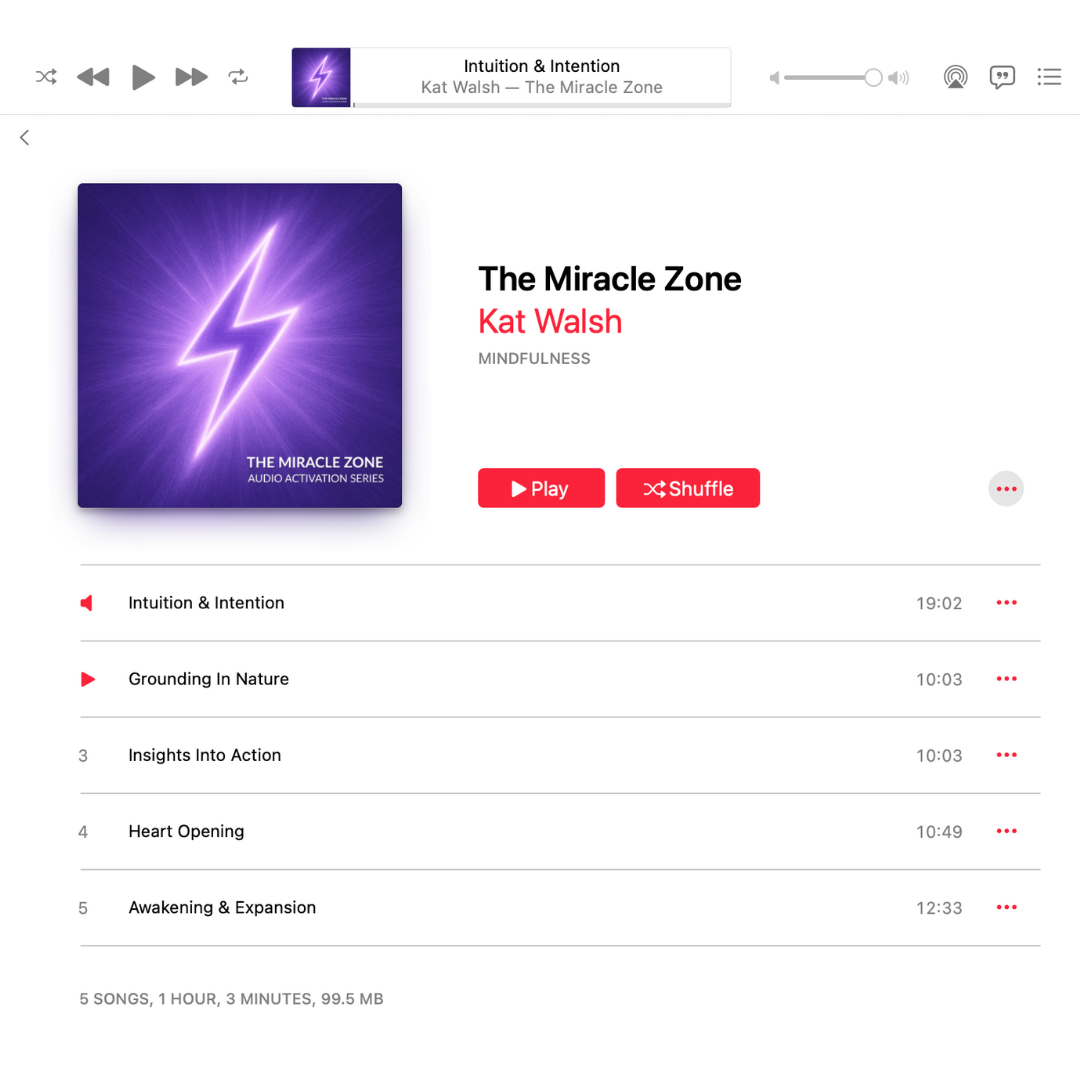Viewport: 1080px width, 1080px height.
Task: Play Grounding In Nature via red triangle
Action: (87, 679)
